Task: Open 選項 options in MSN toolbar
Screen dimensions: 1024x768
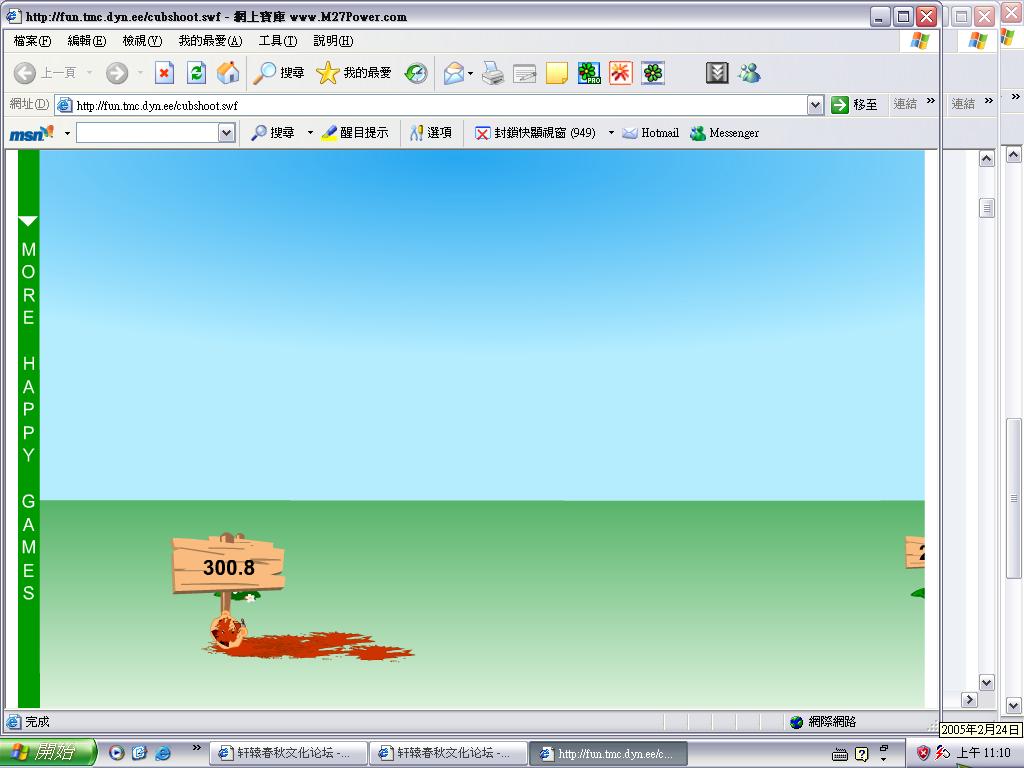Action: coord(431,133)
